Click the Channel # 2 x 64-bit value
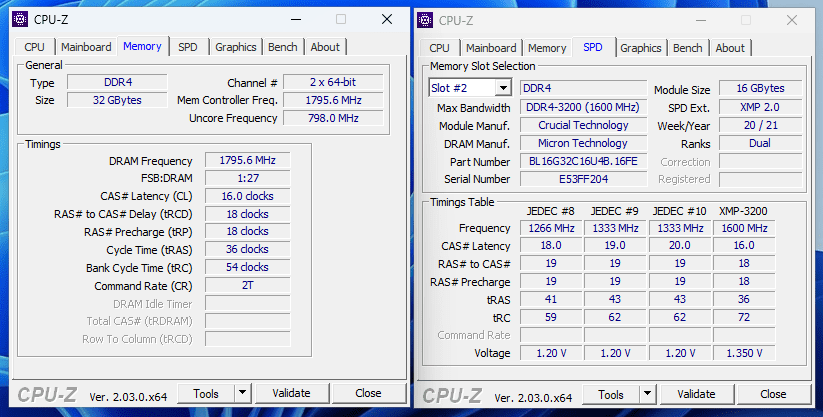The width and height of the screenshot is (823, 417). (x=333, y=82)
